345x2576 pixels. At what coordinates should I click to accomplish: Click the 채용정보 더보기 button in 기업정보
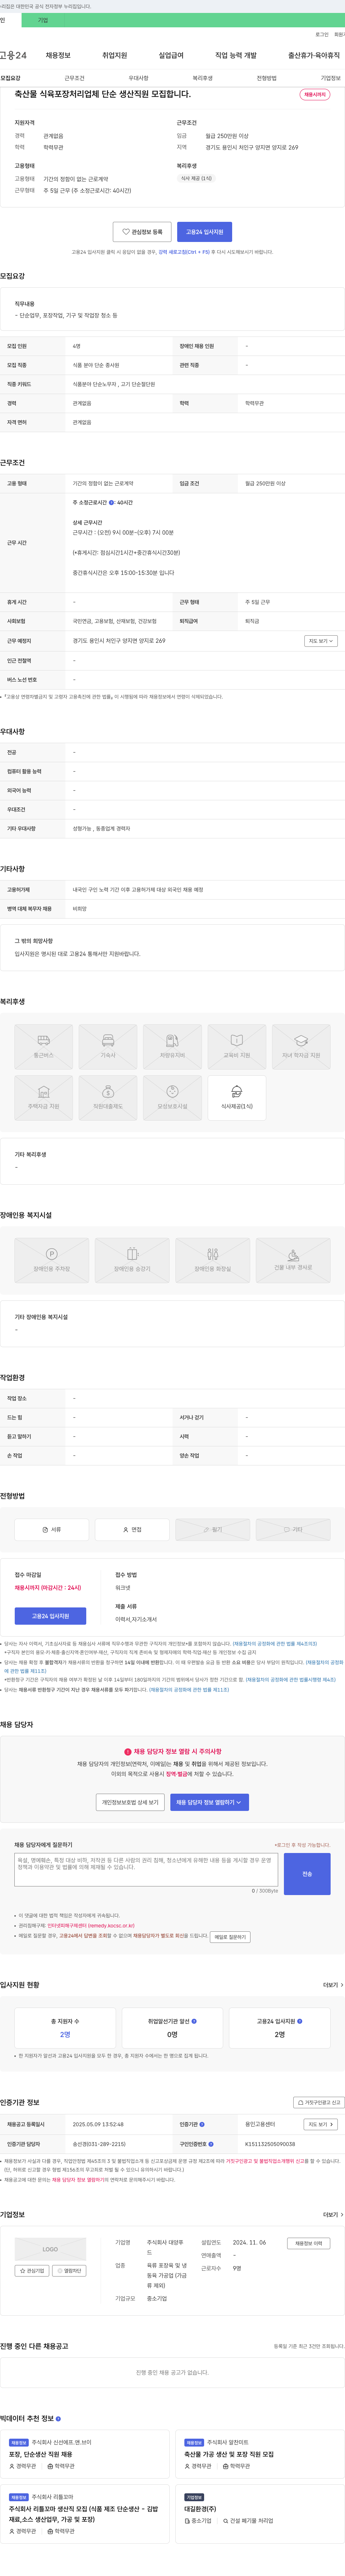coord(308,2243)
